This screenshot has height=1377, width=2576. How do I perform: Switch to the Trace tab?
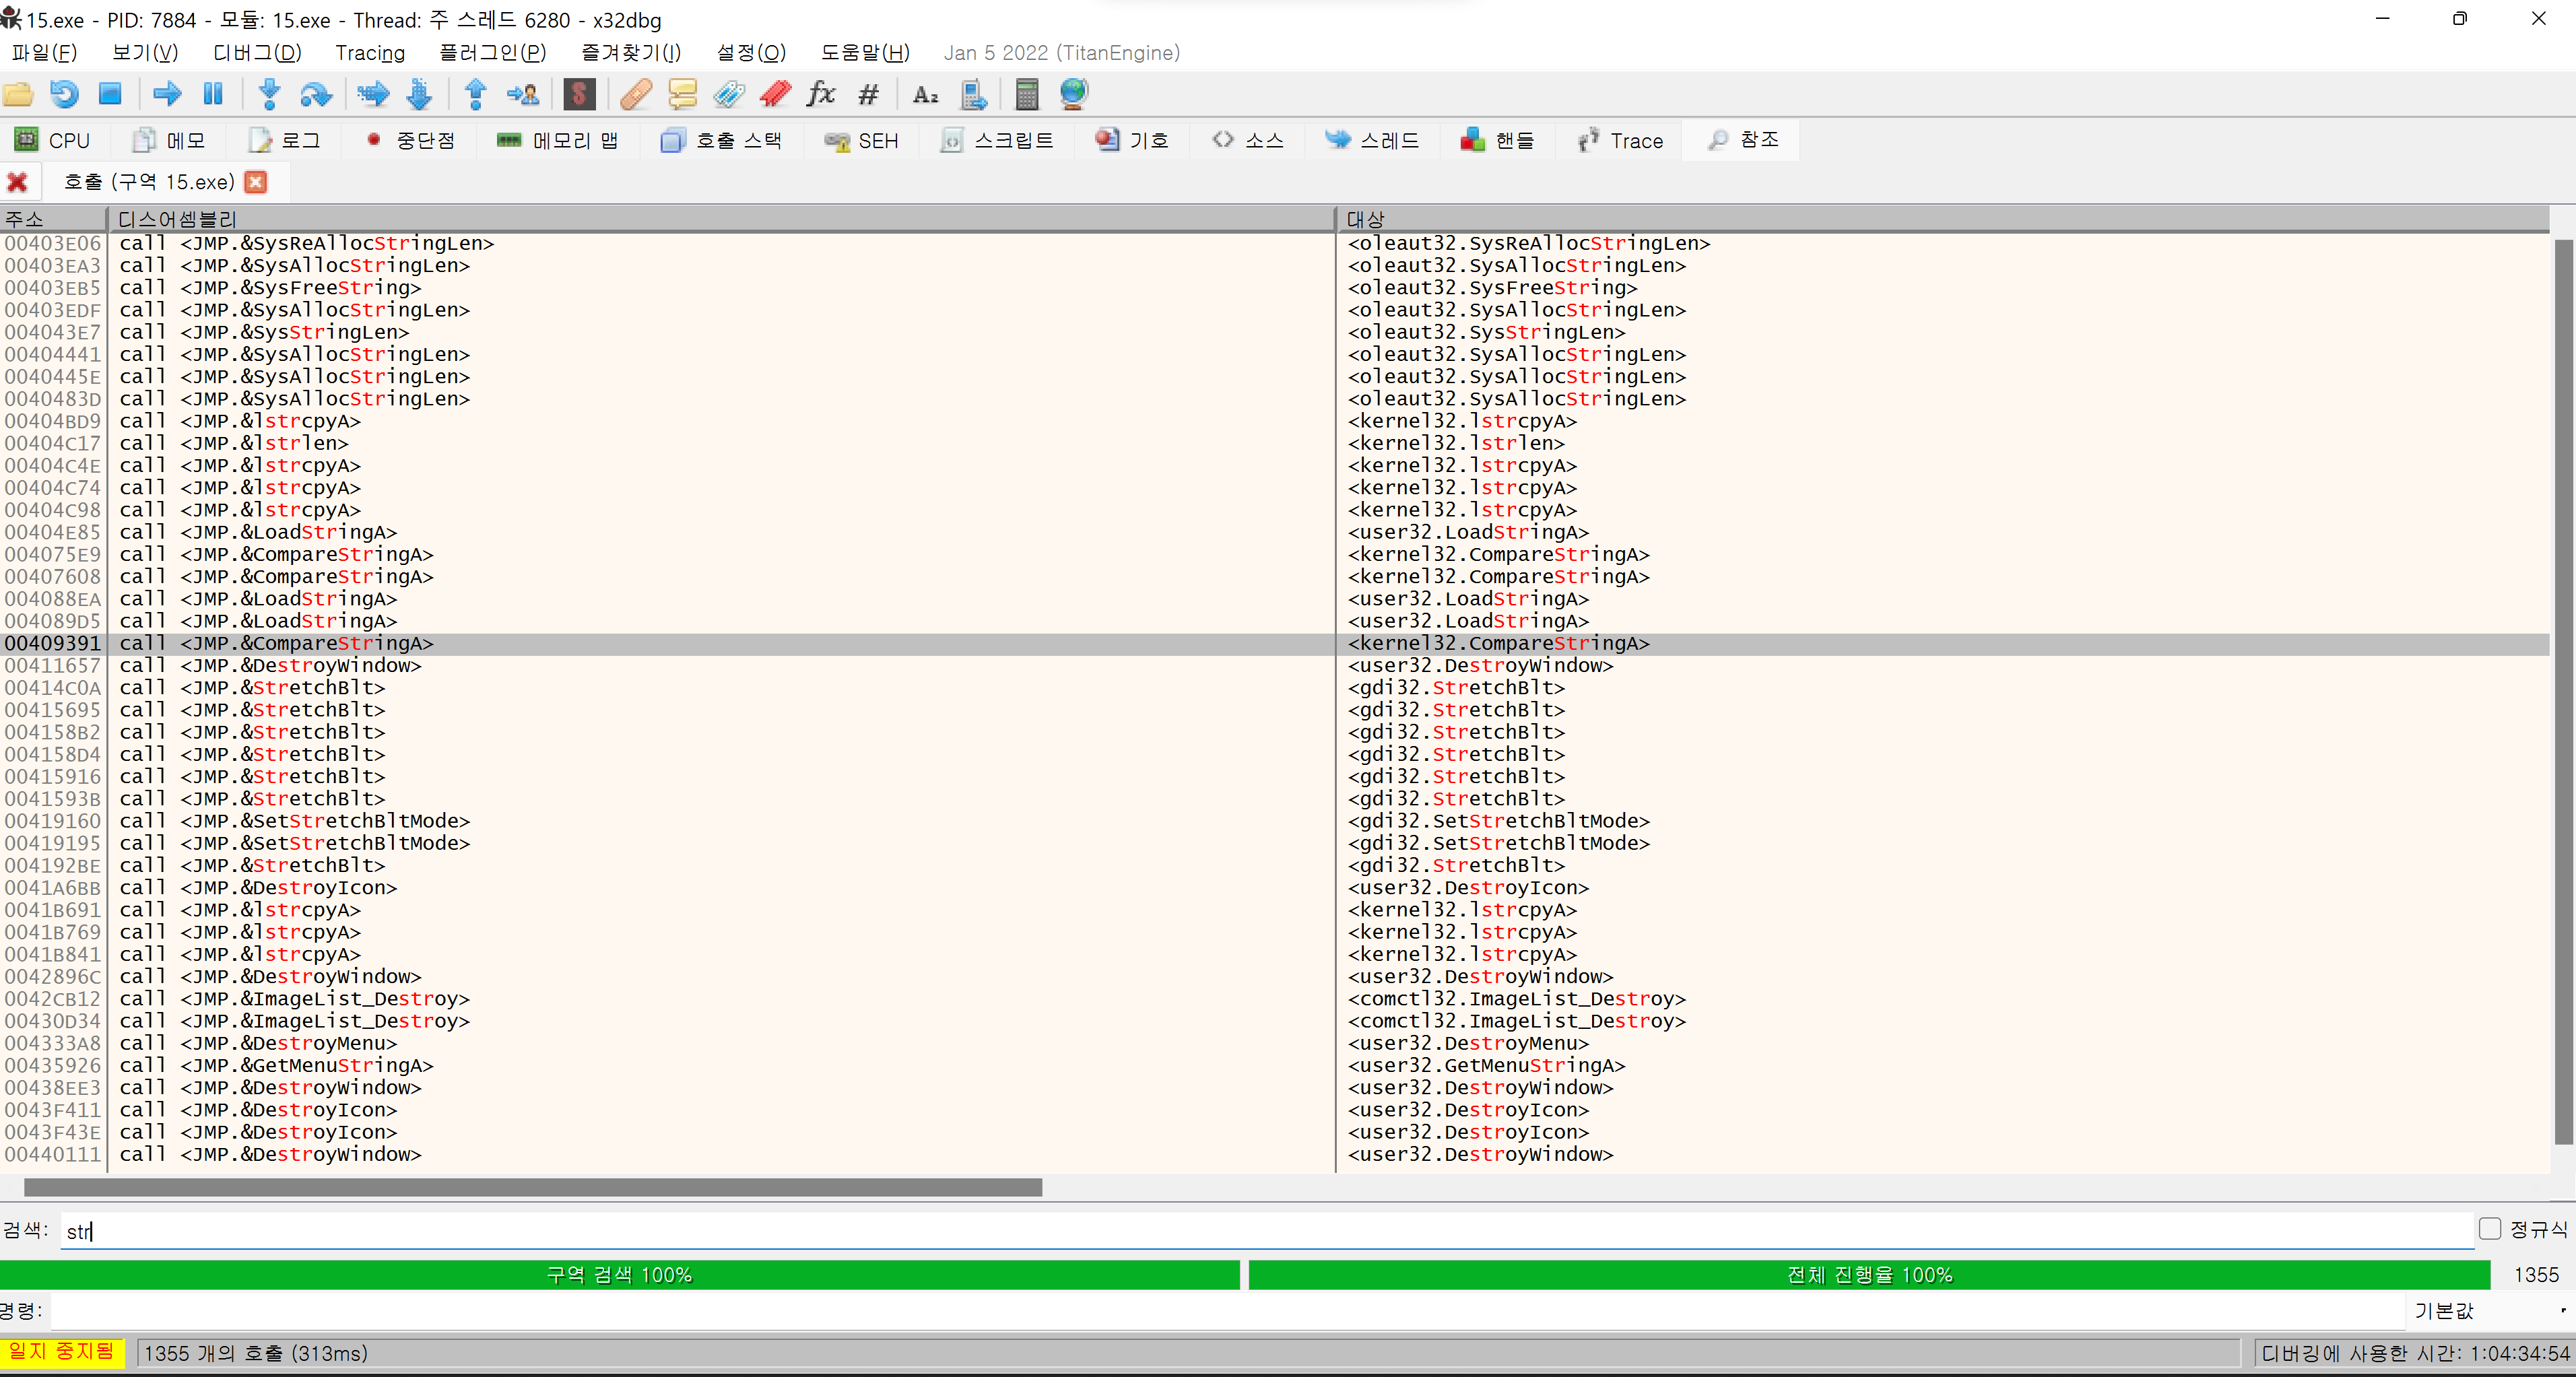[x=1620, y=140]
